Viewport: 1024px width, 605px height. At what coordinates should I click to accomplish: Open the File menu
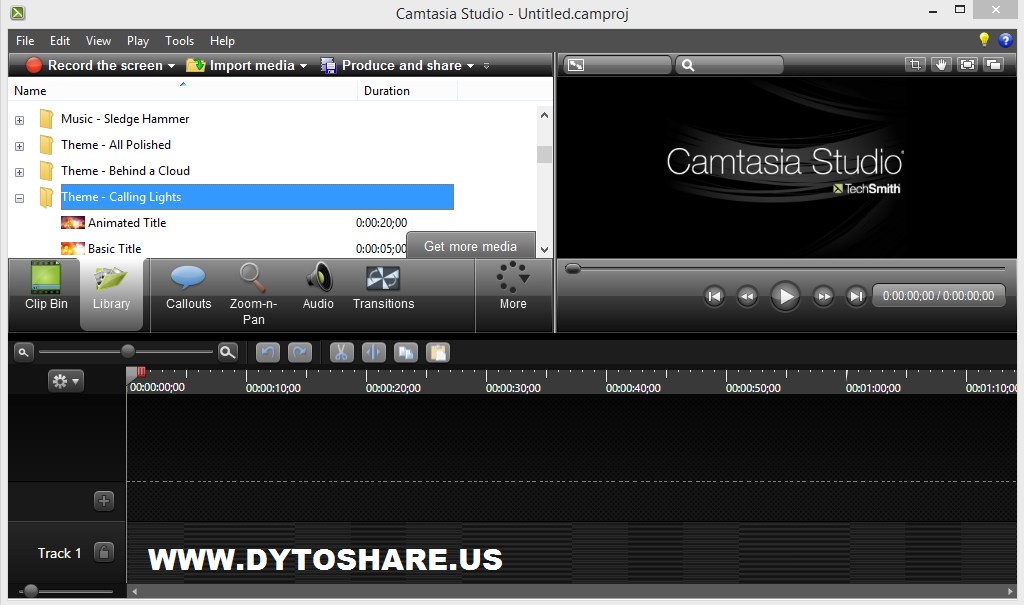(25, 41)
